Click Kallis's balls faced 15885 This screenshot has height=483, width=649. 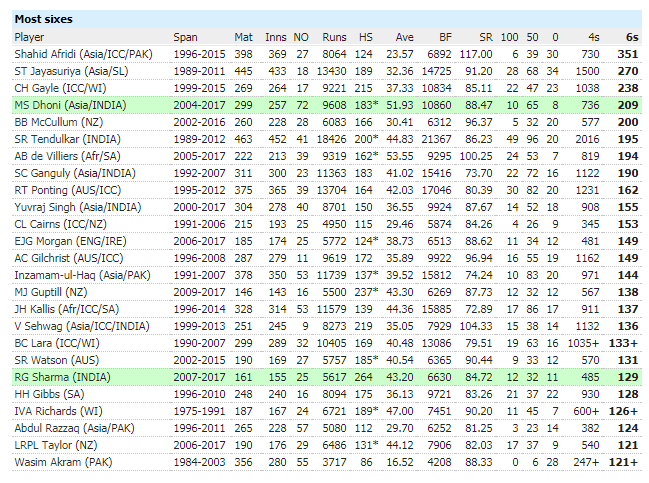(x=437, y=309)
